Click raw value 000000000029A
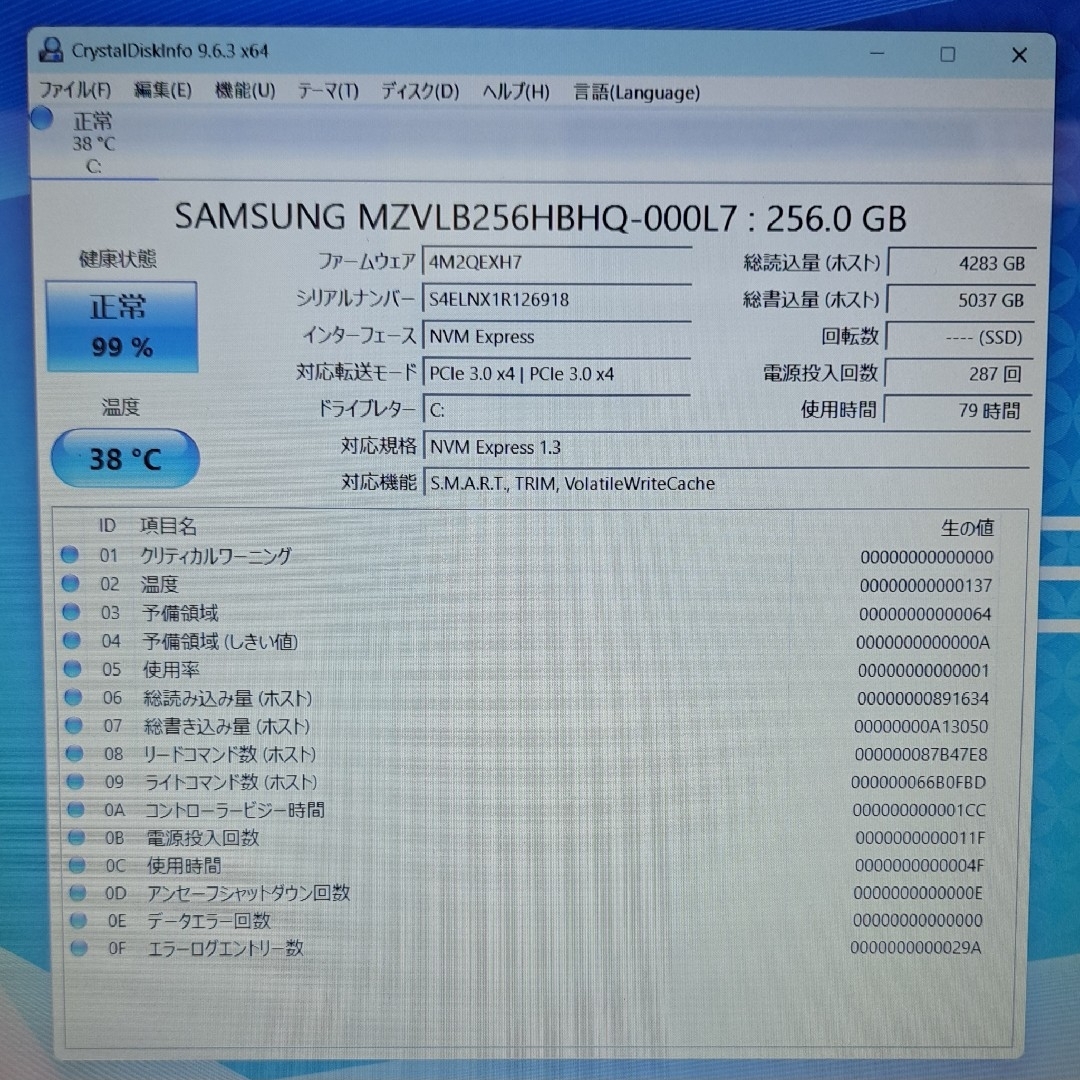Viewport: 1080px width, 1080px height. [915, 948]
